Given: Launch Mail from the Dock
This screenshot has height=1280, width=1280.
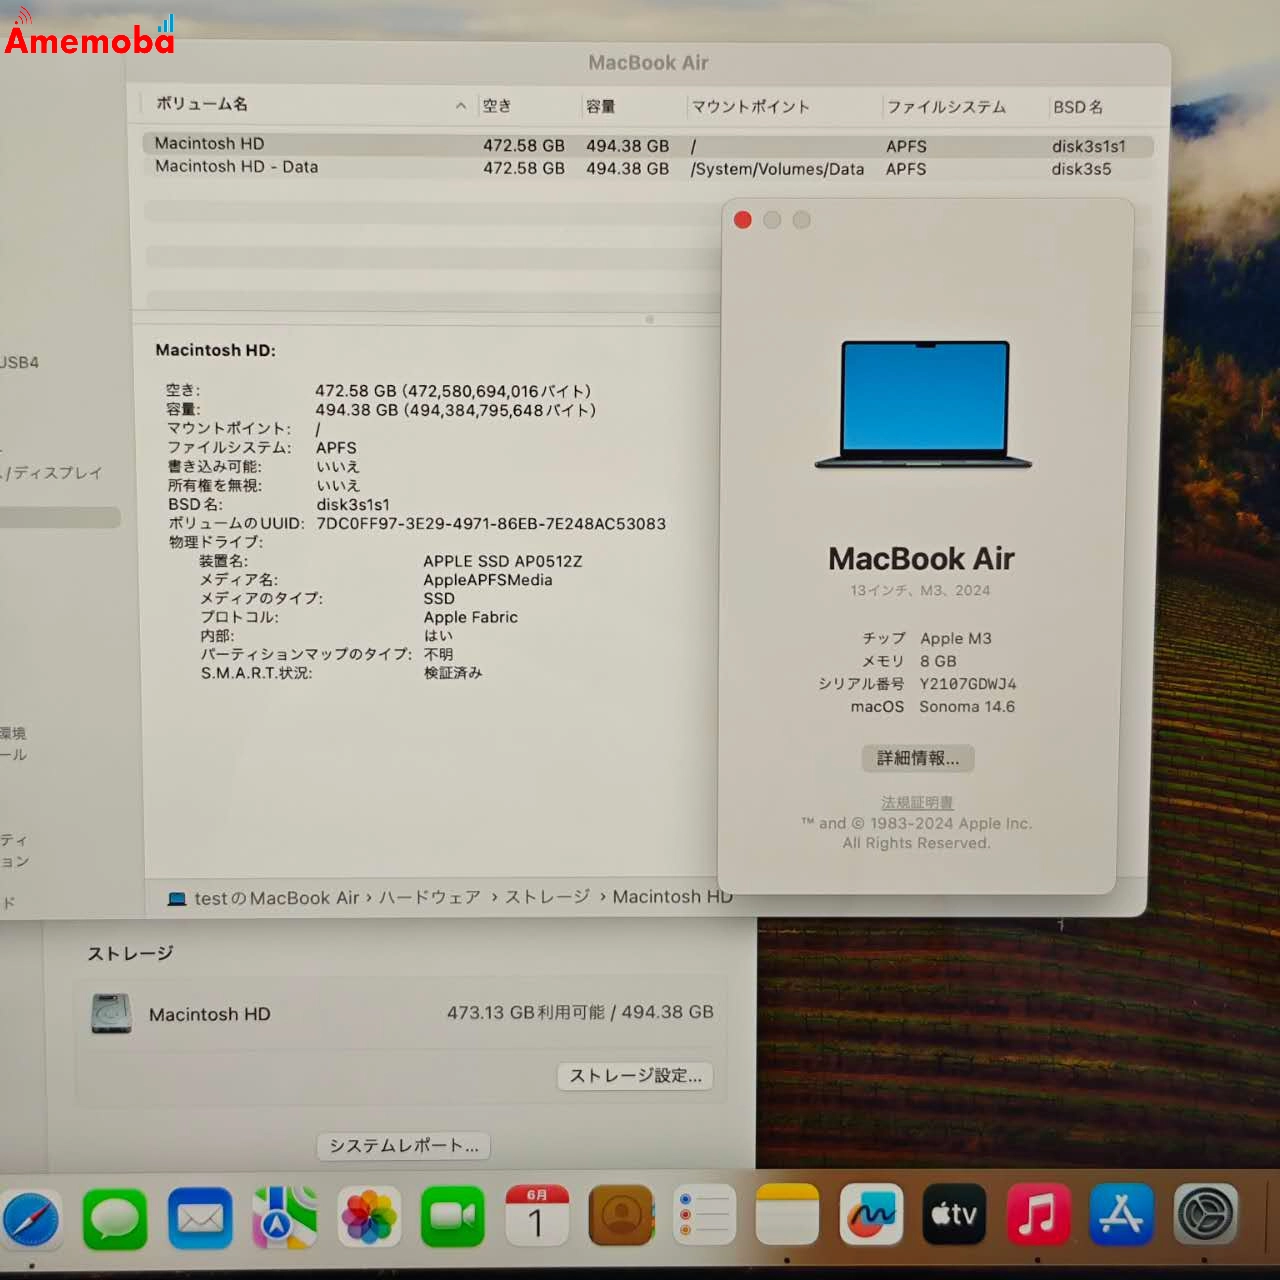Looking at the screenshot, I should (200, 1218).
